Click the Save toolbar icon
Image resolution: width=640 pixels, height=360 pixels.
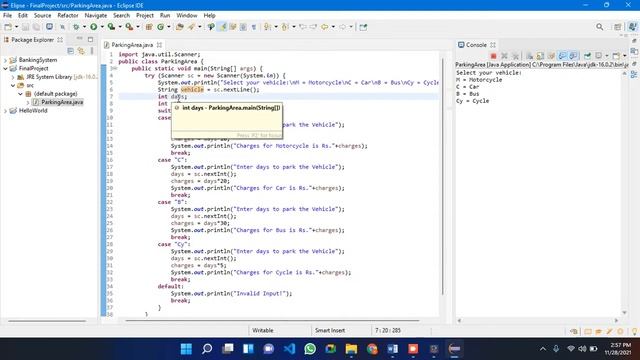pyautogui.click(x=25, y=27)
